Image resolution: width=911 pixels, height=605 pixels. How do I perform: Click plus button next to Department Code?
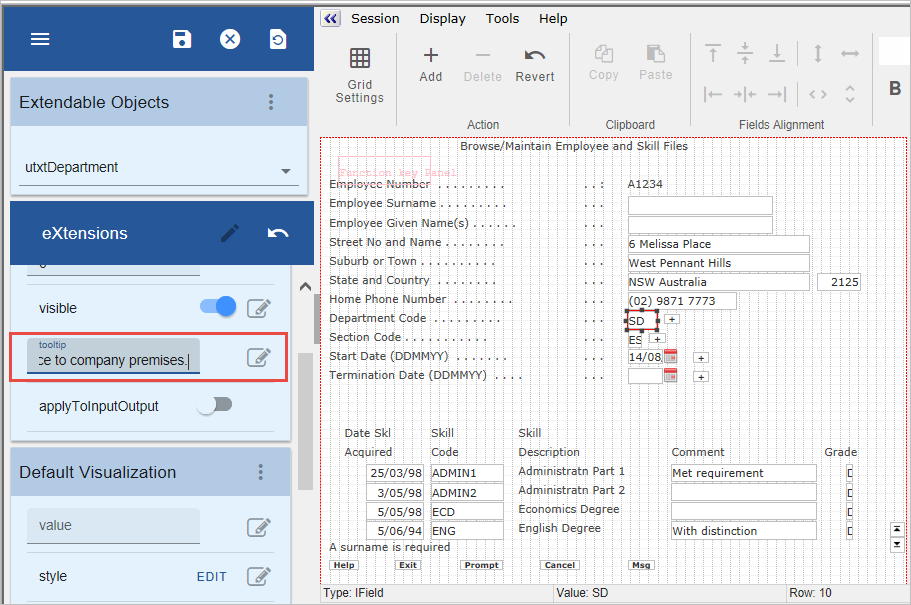click(x=672, y=319)
